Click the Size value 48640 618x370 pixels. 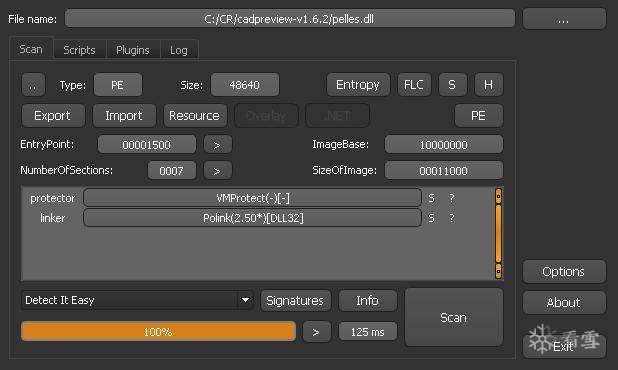(245, 85)
